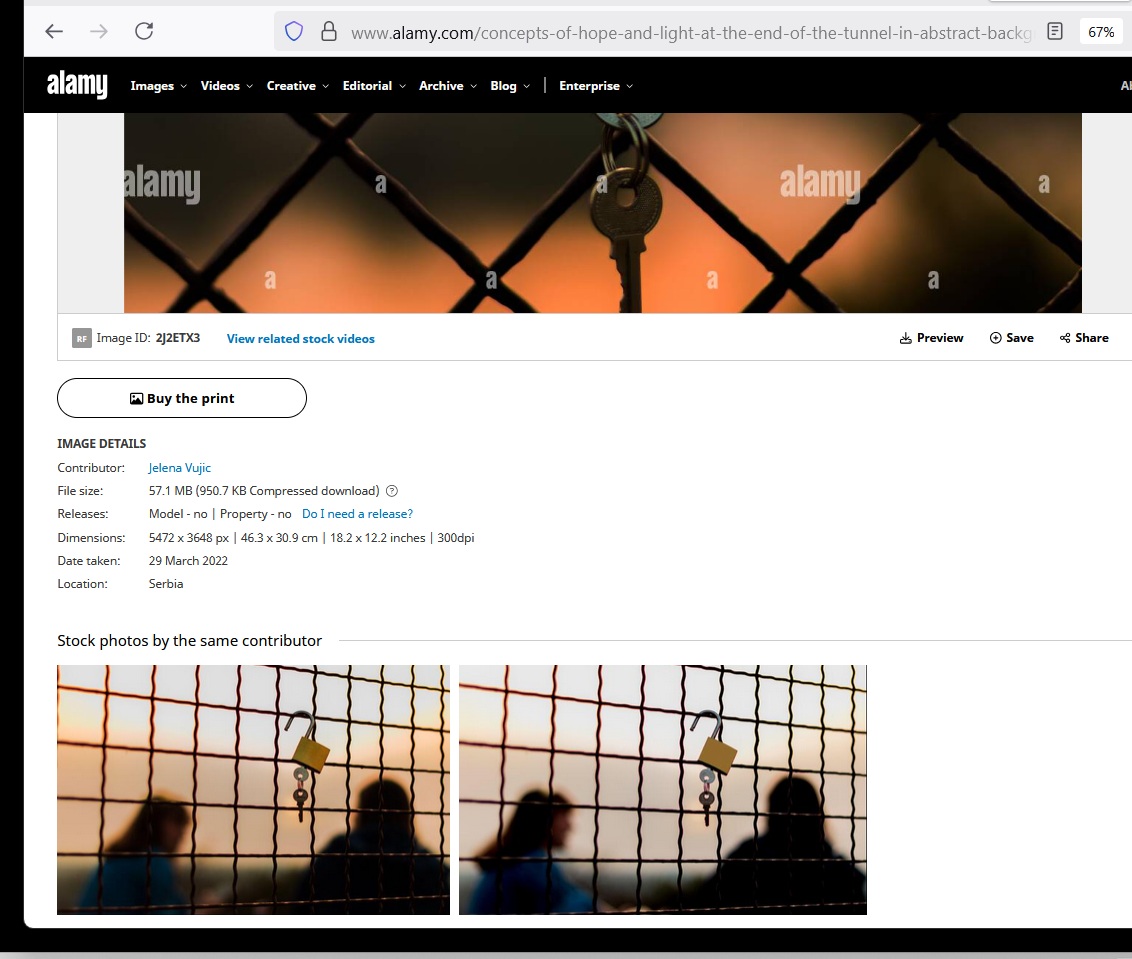Open the Editorial menu

pyautogui.click(x=374, y=86)
